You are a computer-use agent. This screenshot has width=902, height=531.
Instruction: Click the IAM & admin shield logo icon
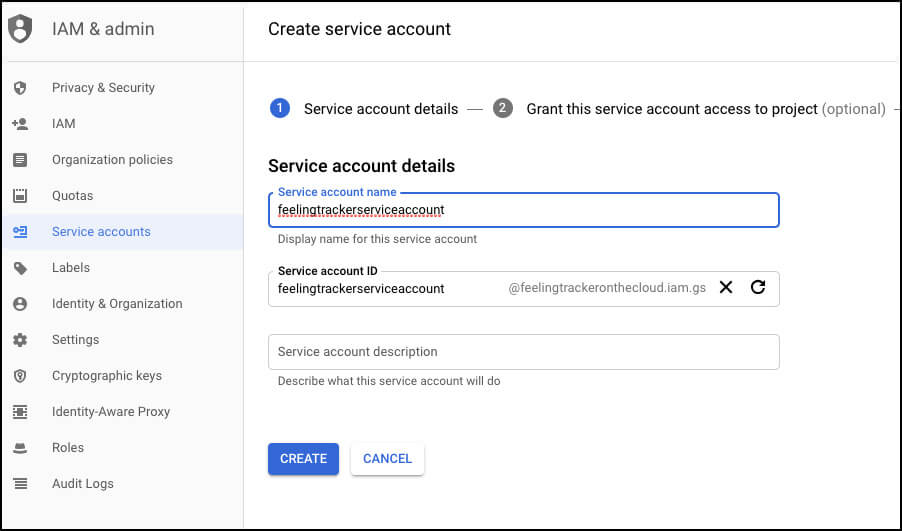coord(20,29)
